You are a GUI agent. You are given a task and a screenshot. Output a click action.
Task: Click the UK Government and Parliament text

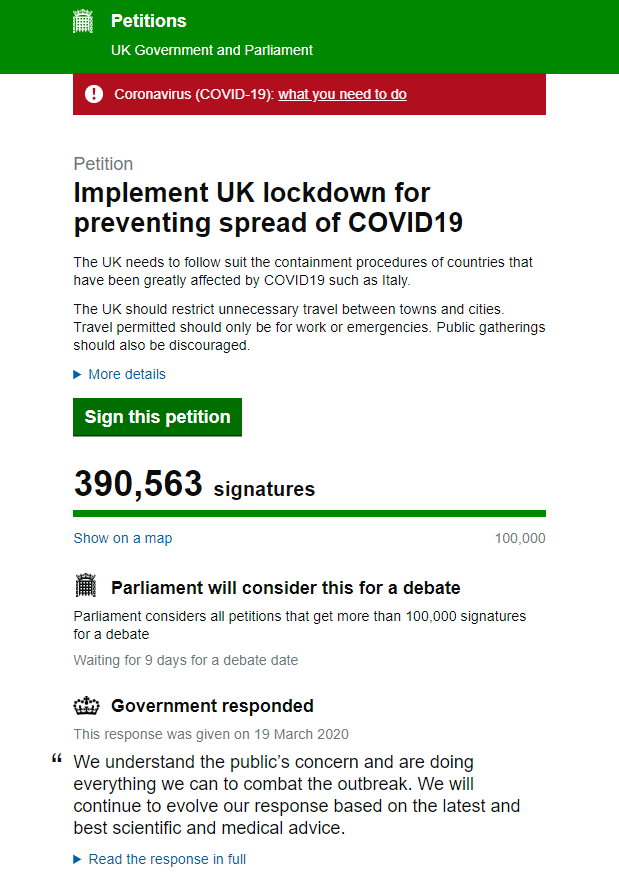tap(212, 50)
